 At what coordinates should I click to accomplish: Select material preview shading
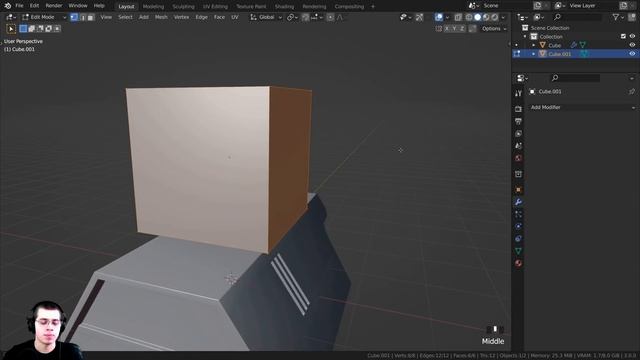486,17
